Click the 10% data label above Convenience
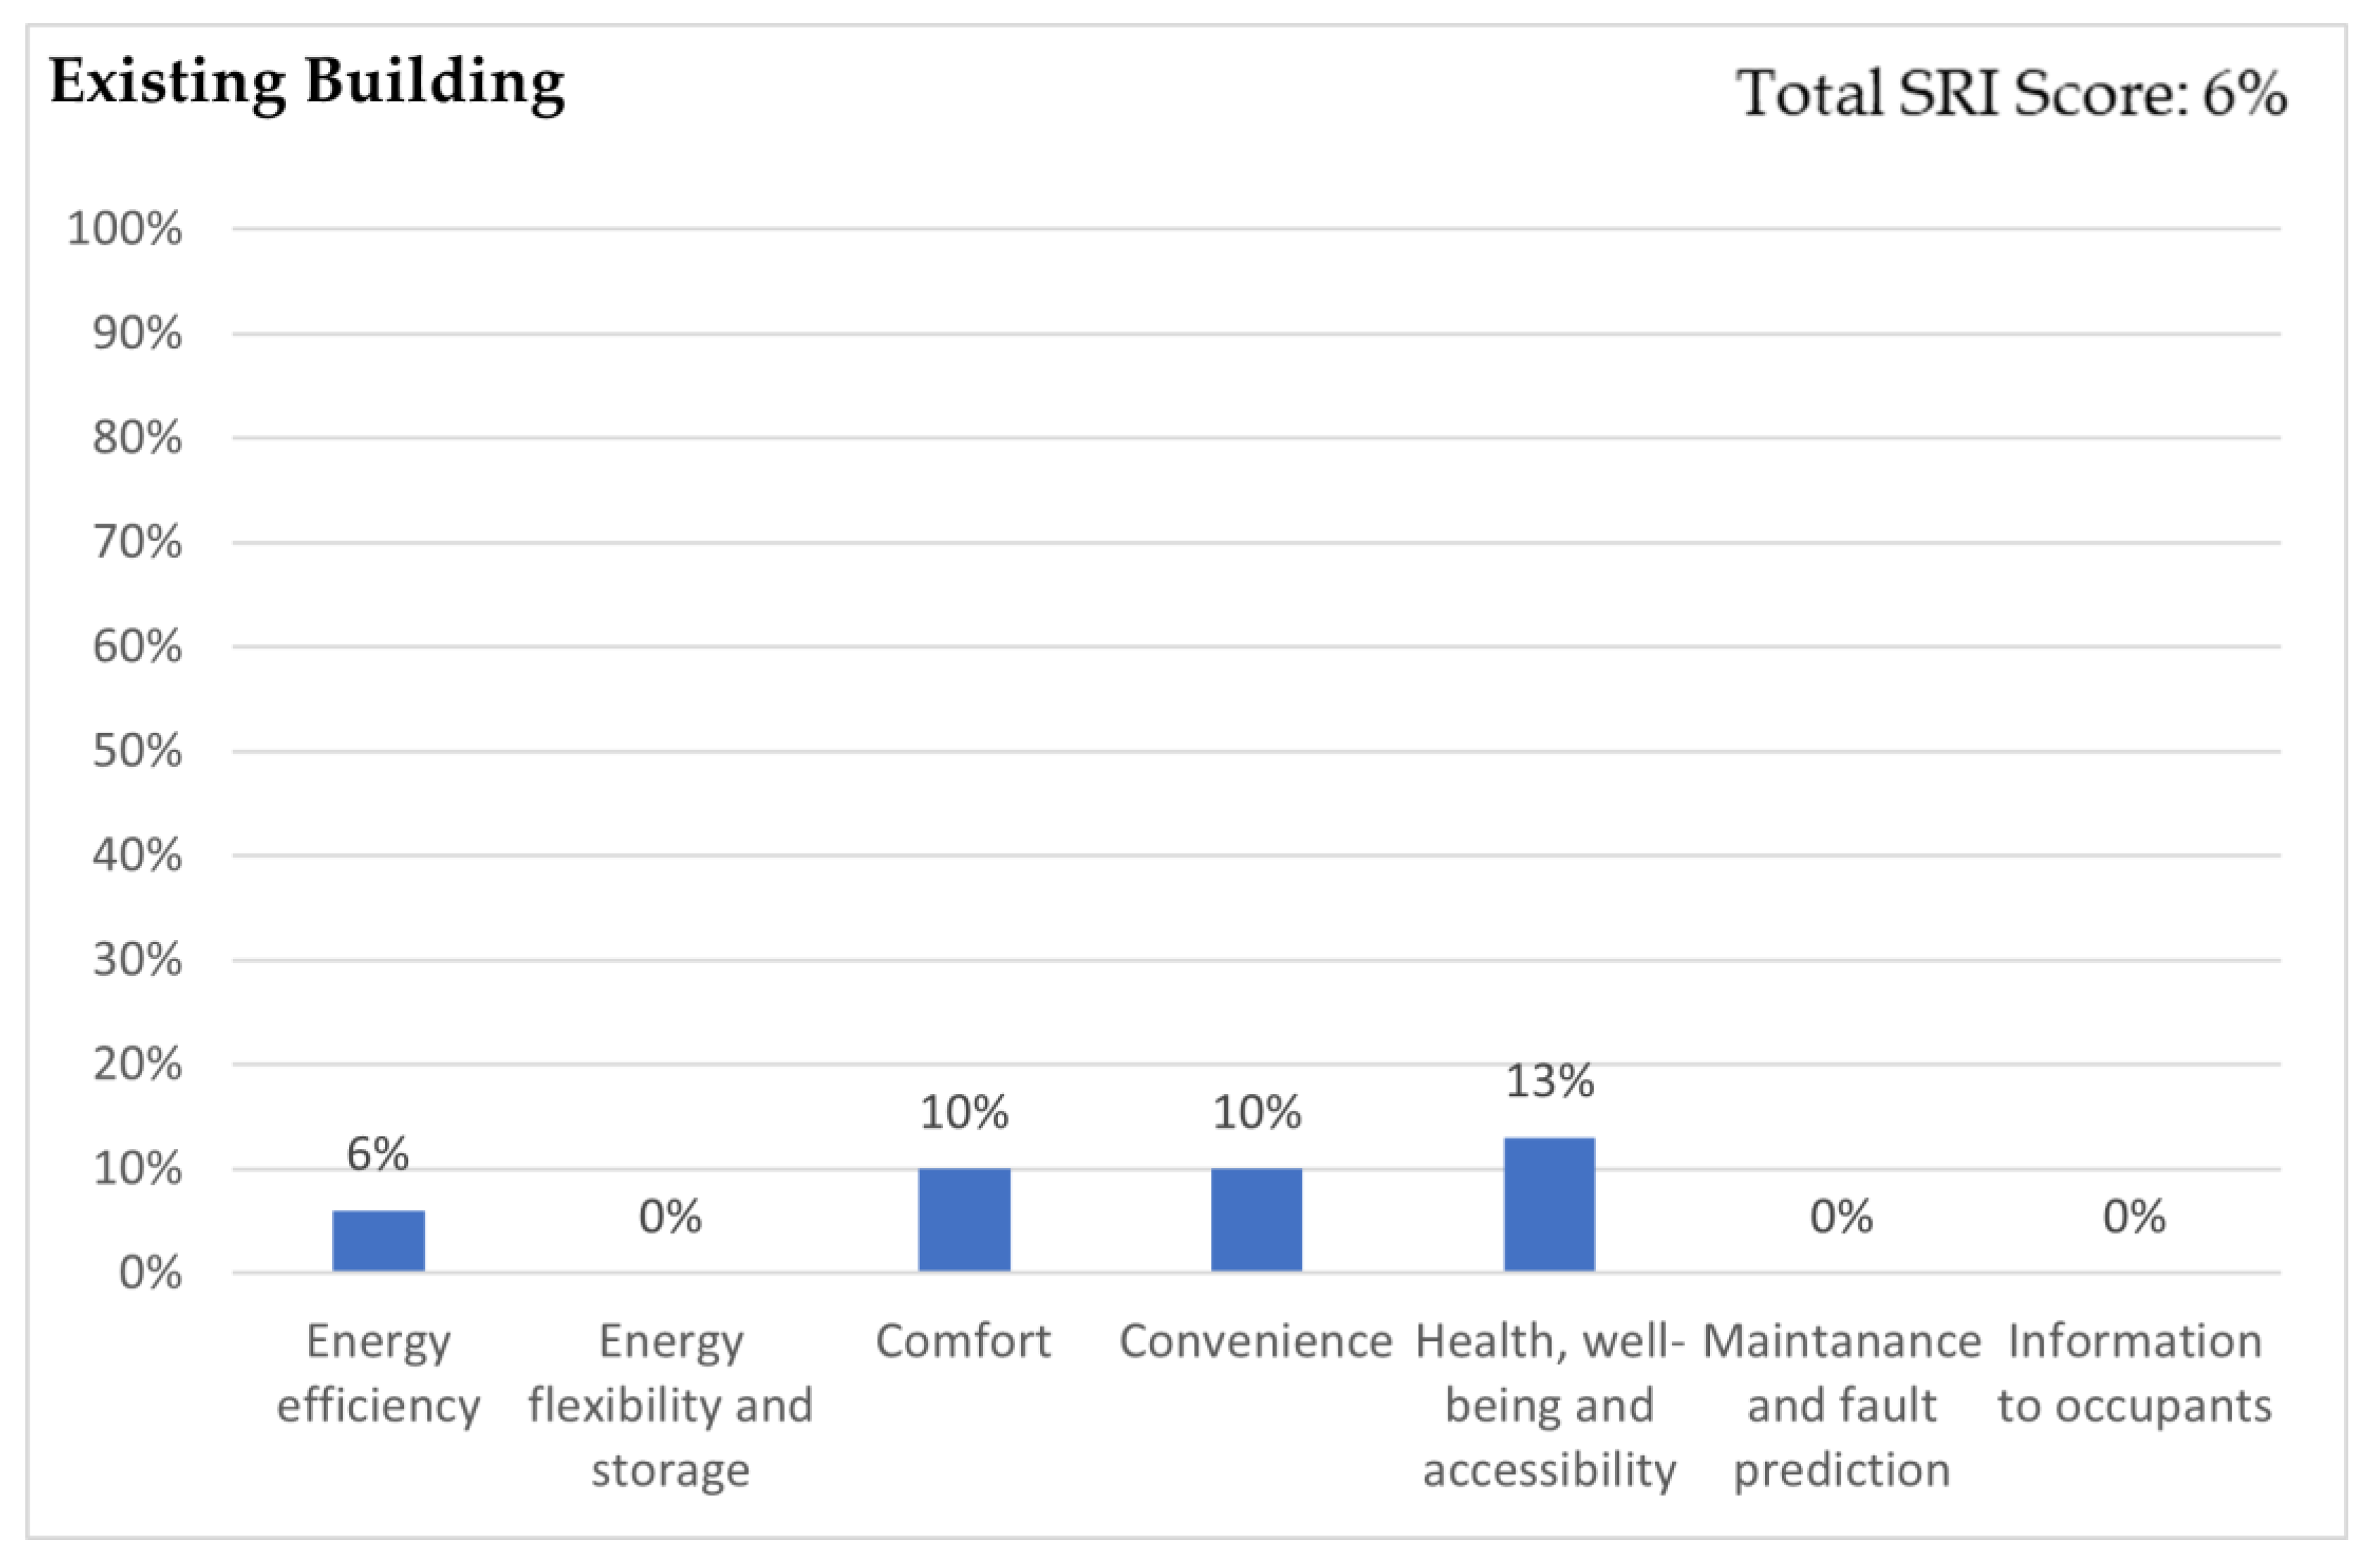This screenshot has width=2380, height=1564. (1256, 1112)
